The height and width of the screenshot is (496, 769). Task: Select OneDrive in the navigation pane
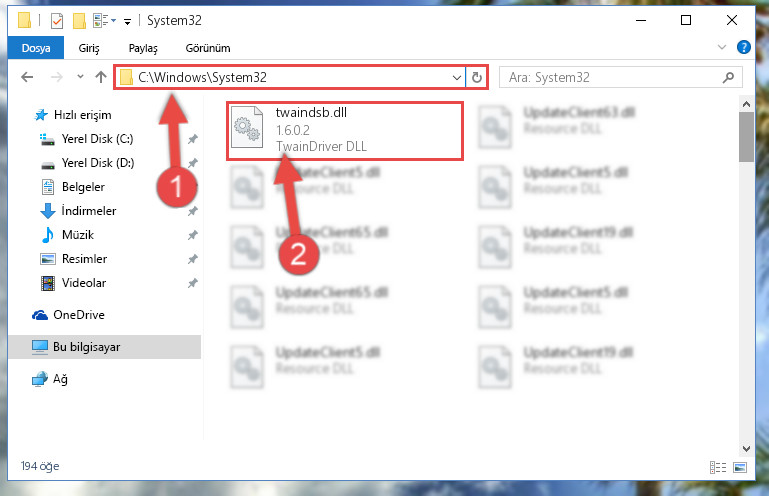click(x=79, y=314)
